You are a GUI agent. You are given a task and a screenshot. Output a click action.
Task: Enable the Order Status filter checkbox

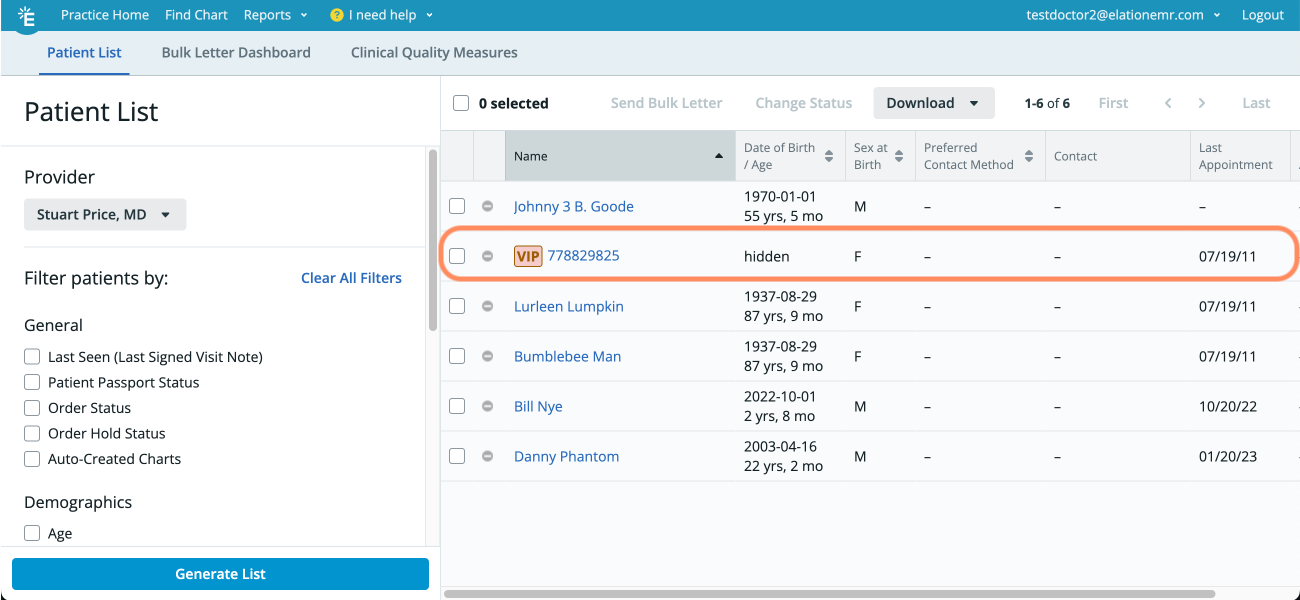pyautogui.click(x=32, y=408)
